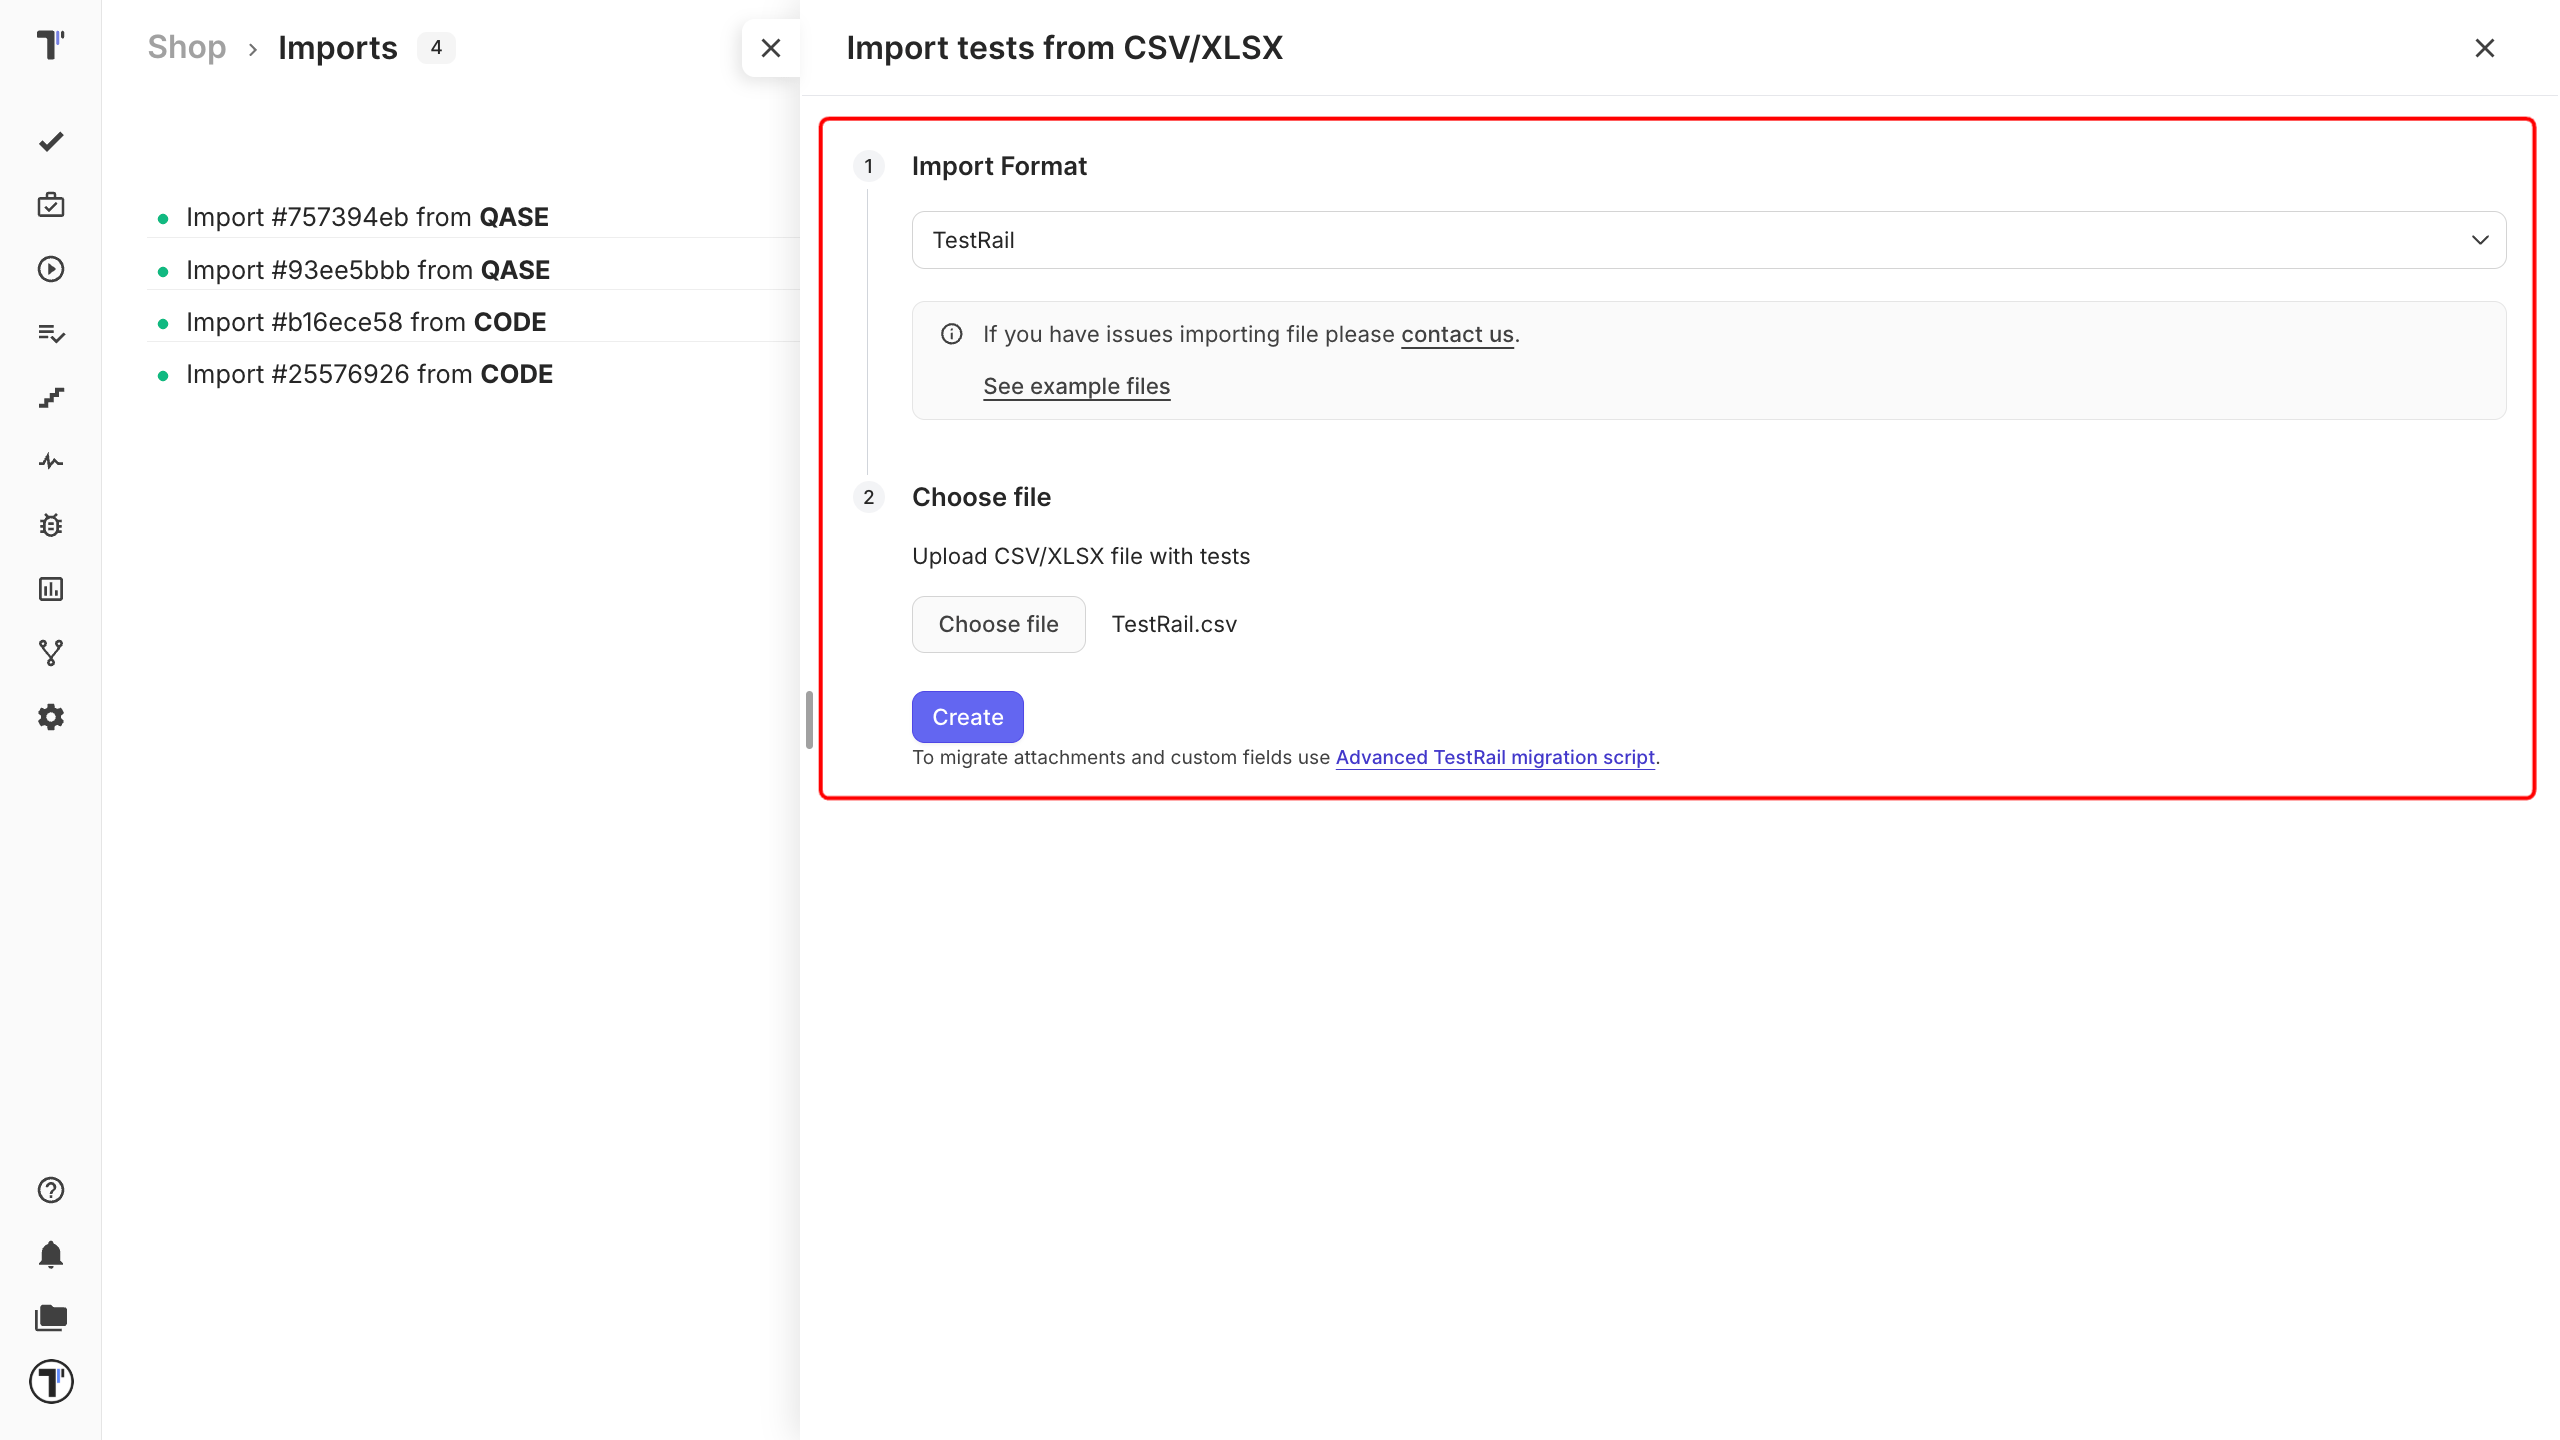Open the Notifications bell icon
Image resolution: width=2560 pixels, height=1440 pixels.
click(51, 1254)
